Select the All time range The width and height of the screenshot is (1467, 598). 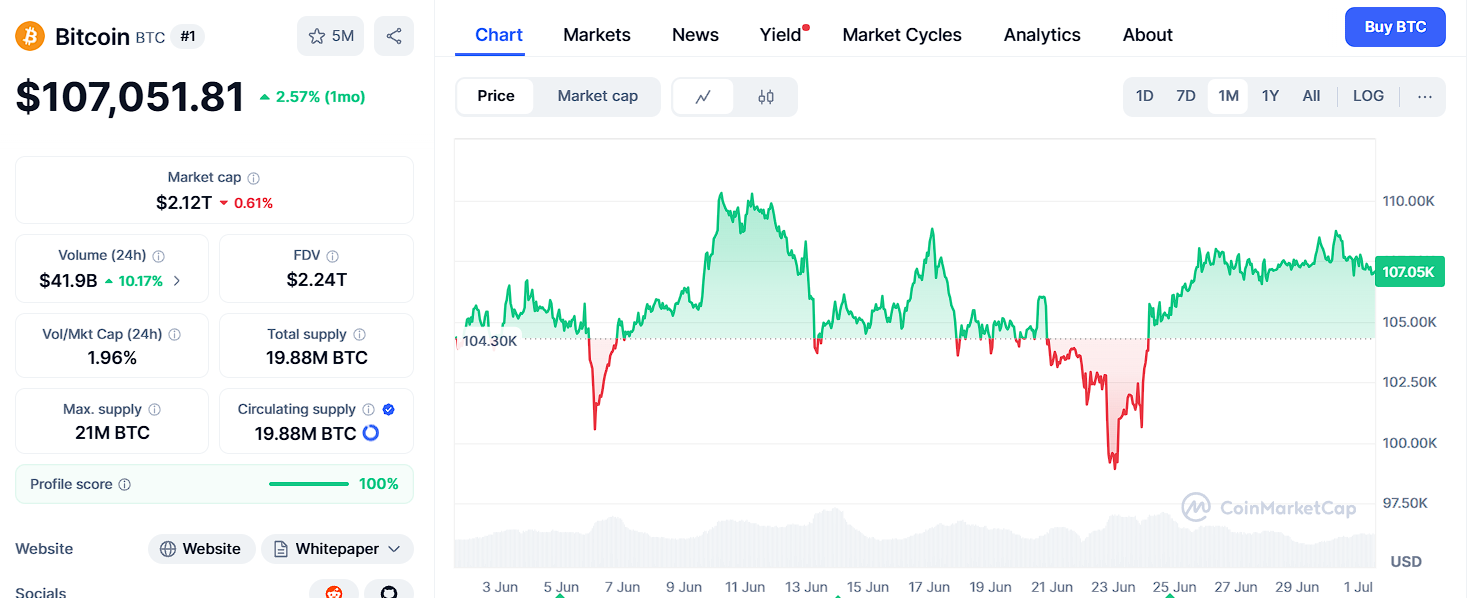1311,97
